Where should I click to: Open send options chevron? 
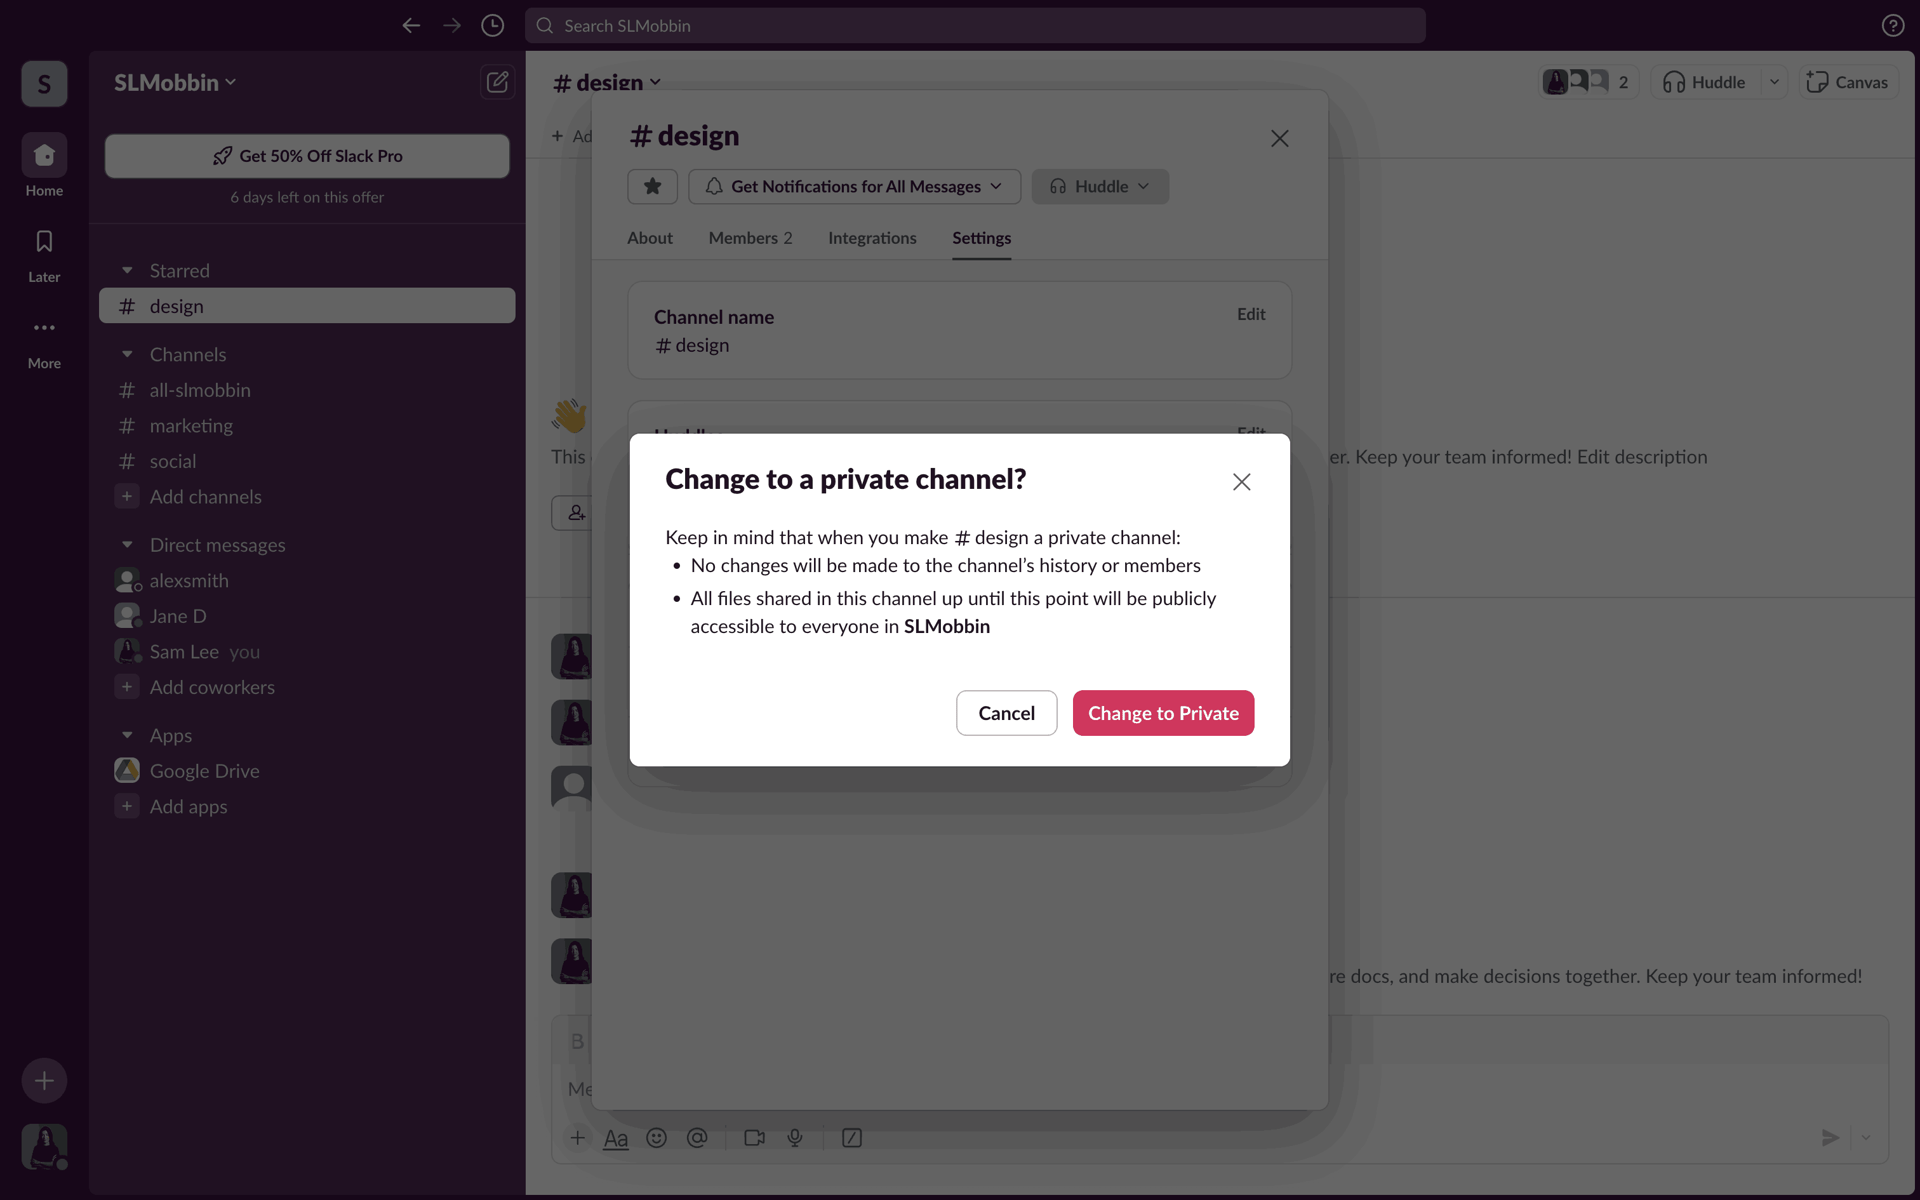point(1866,1138)
